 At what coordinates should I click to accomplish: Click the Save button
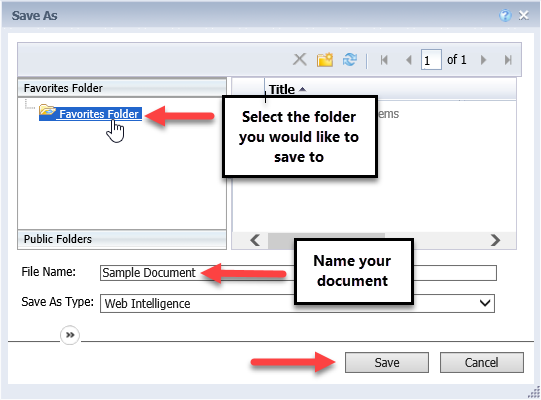tap(387, 362)
